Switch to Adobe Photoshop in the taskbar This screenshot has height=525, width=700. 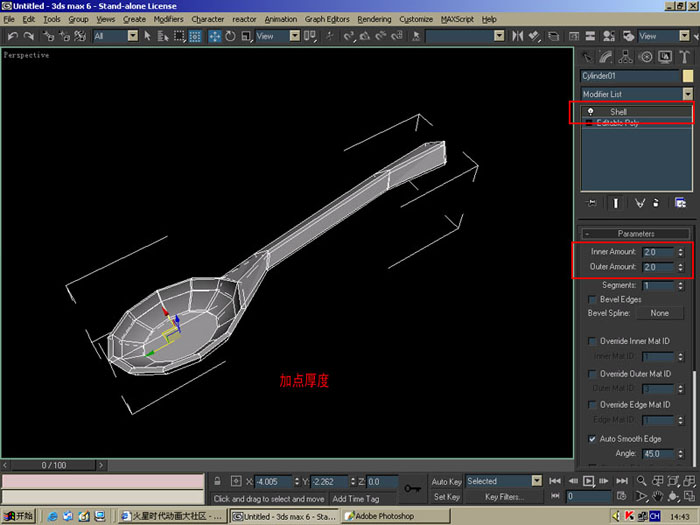(x=396, y=516)
